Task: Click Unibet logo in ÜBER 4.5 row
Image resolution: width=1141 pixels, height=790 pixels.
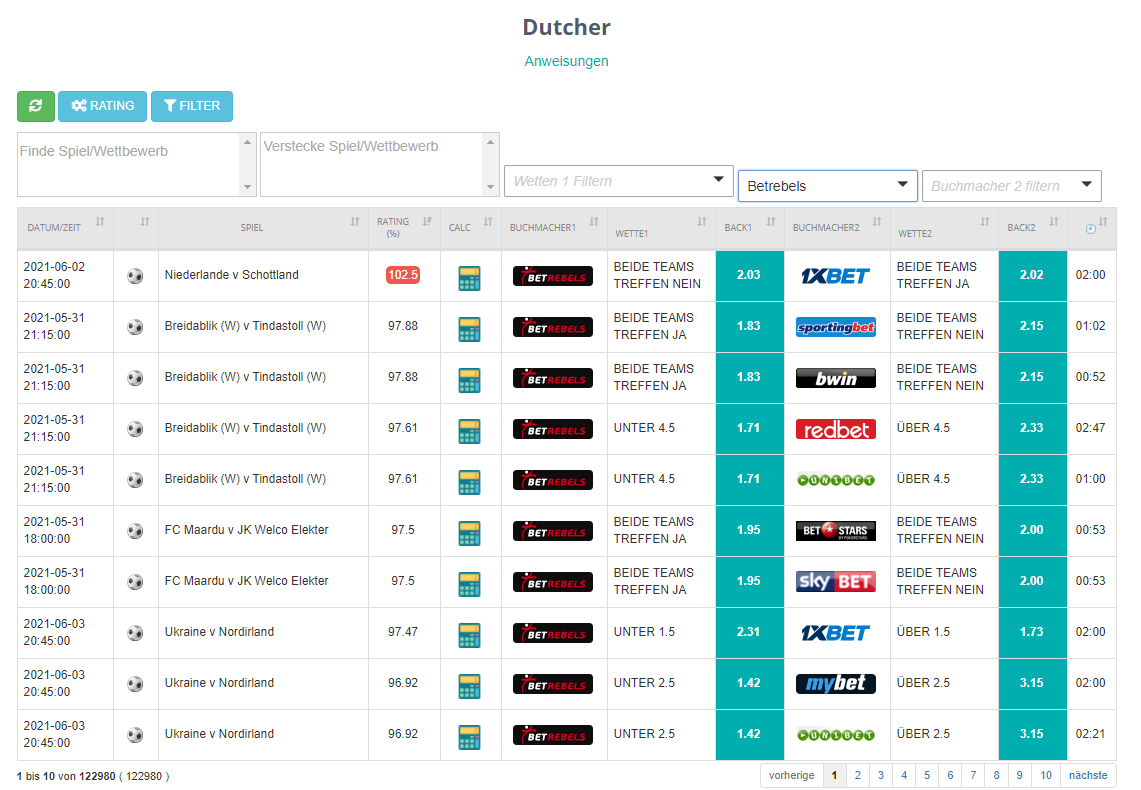Action: click(x=835, y=480)
